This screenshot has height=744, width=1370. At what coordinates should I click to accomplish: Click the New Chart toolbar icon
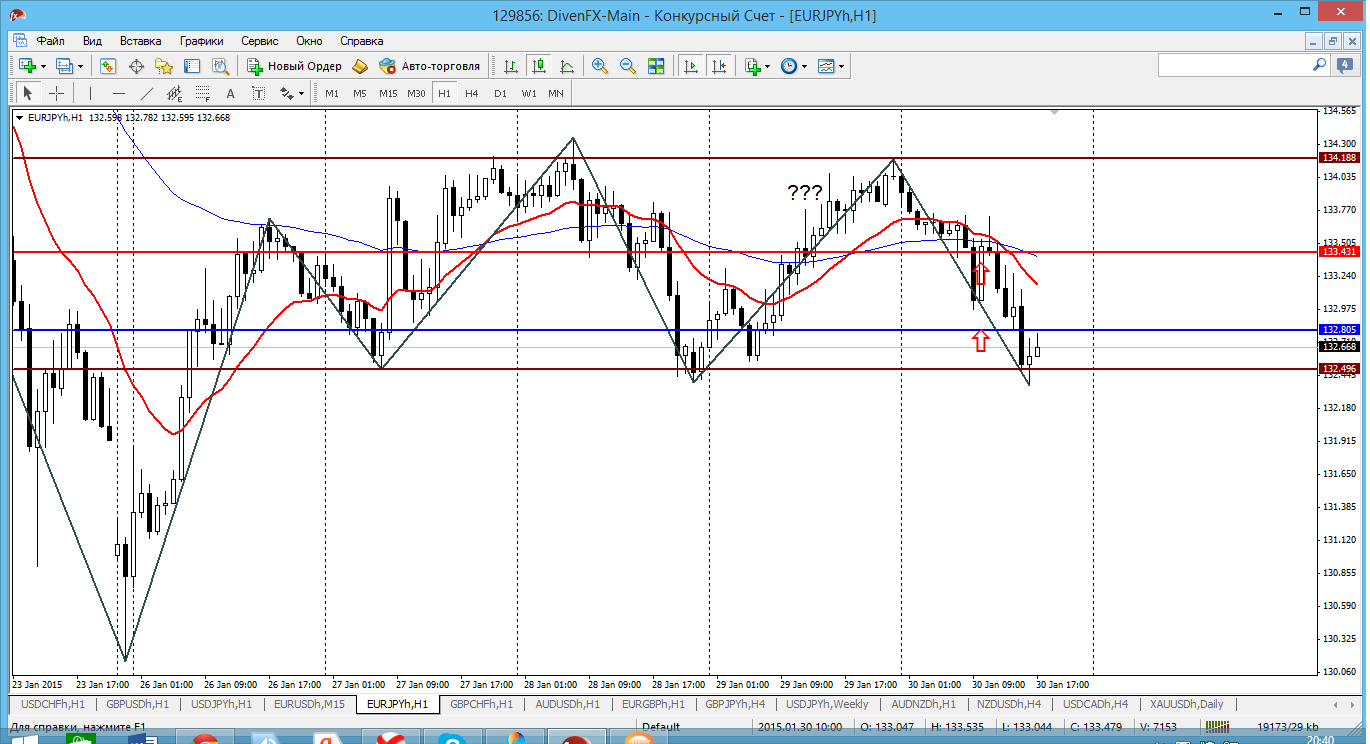(x=26, y=66)
